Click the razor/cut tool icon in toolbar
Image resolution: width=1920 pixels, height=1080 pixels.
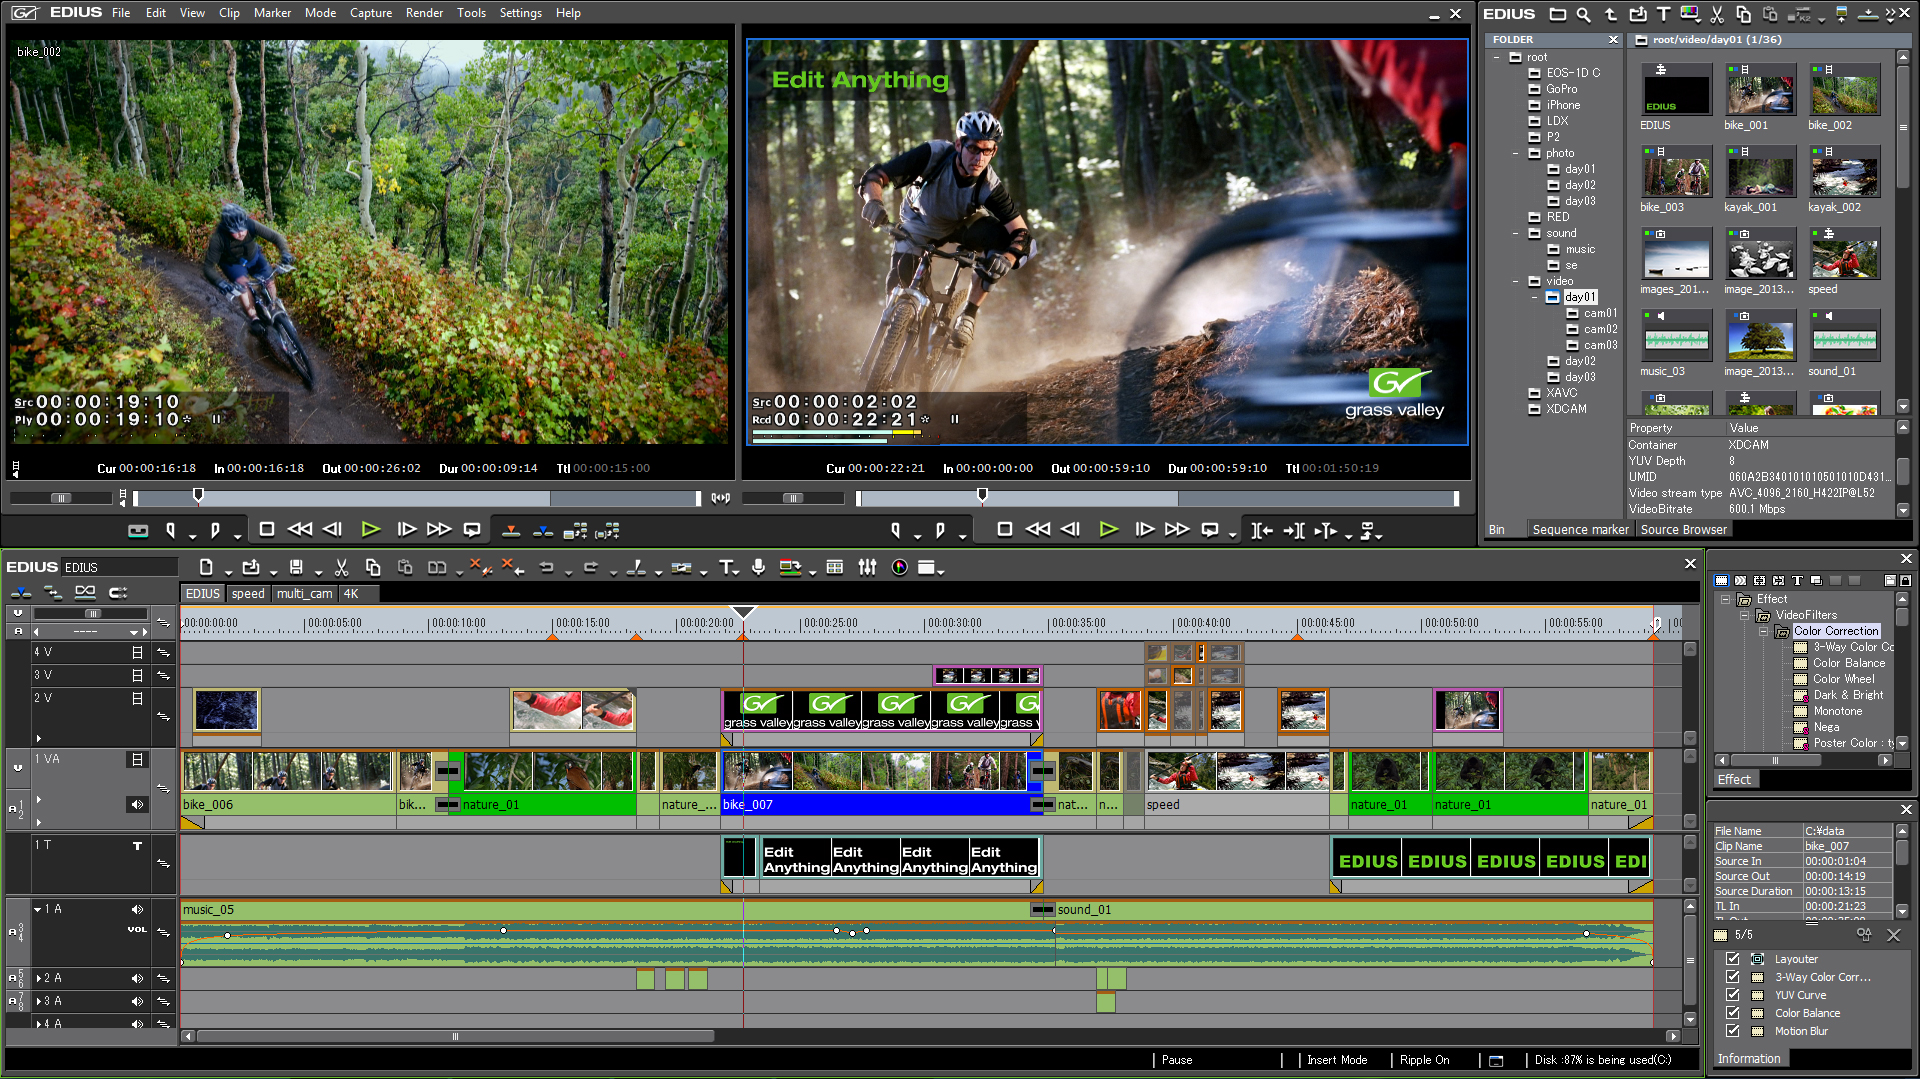pos(340,568)
